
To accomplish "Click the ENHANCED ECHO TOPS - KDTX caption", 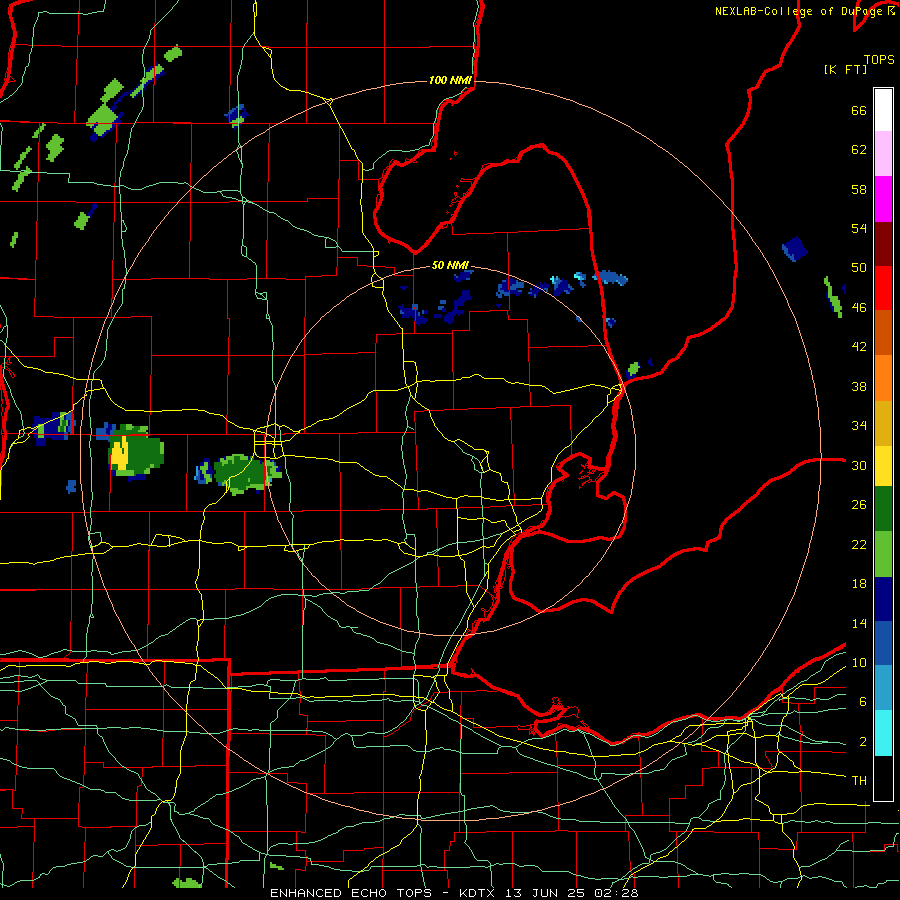I will pyautogui.click(x=453, y=893).
